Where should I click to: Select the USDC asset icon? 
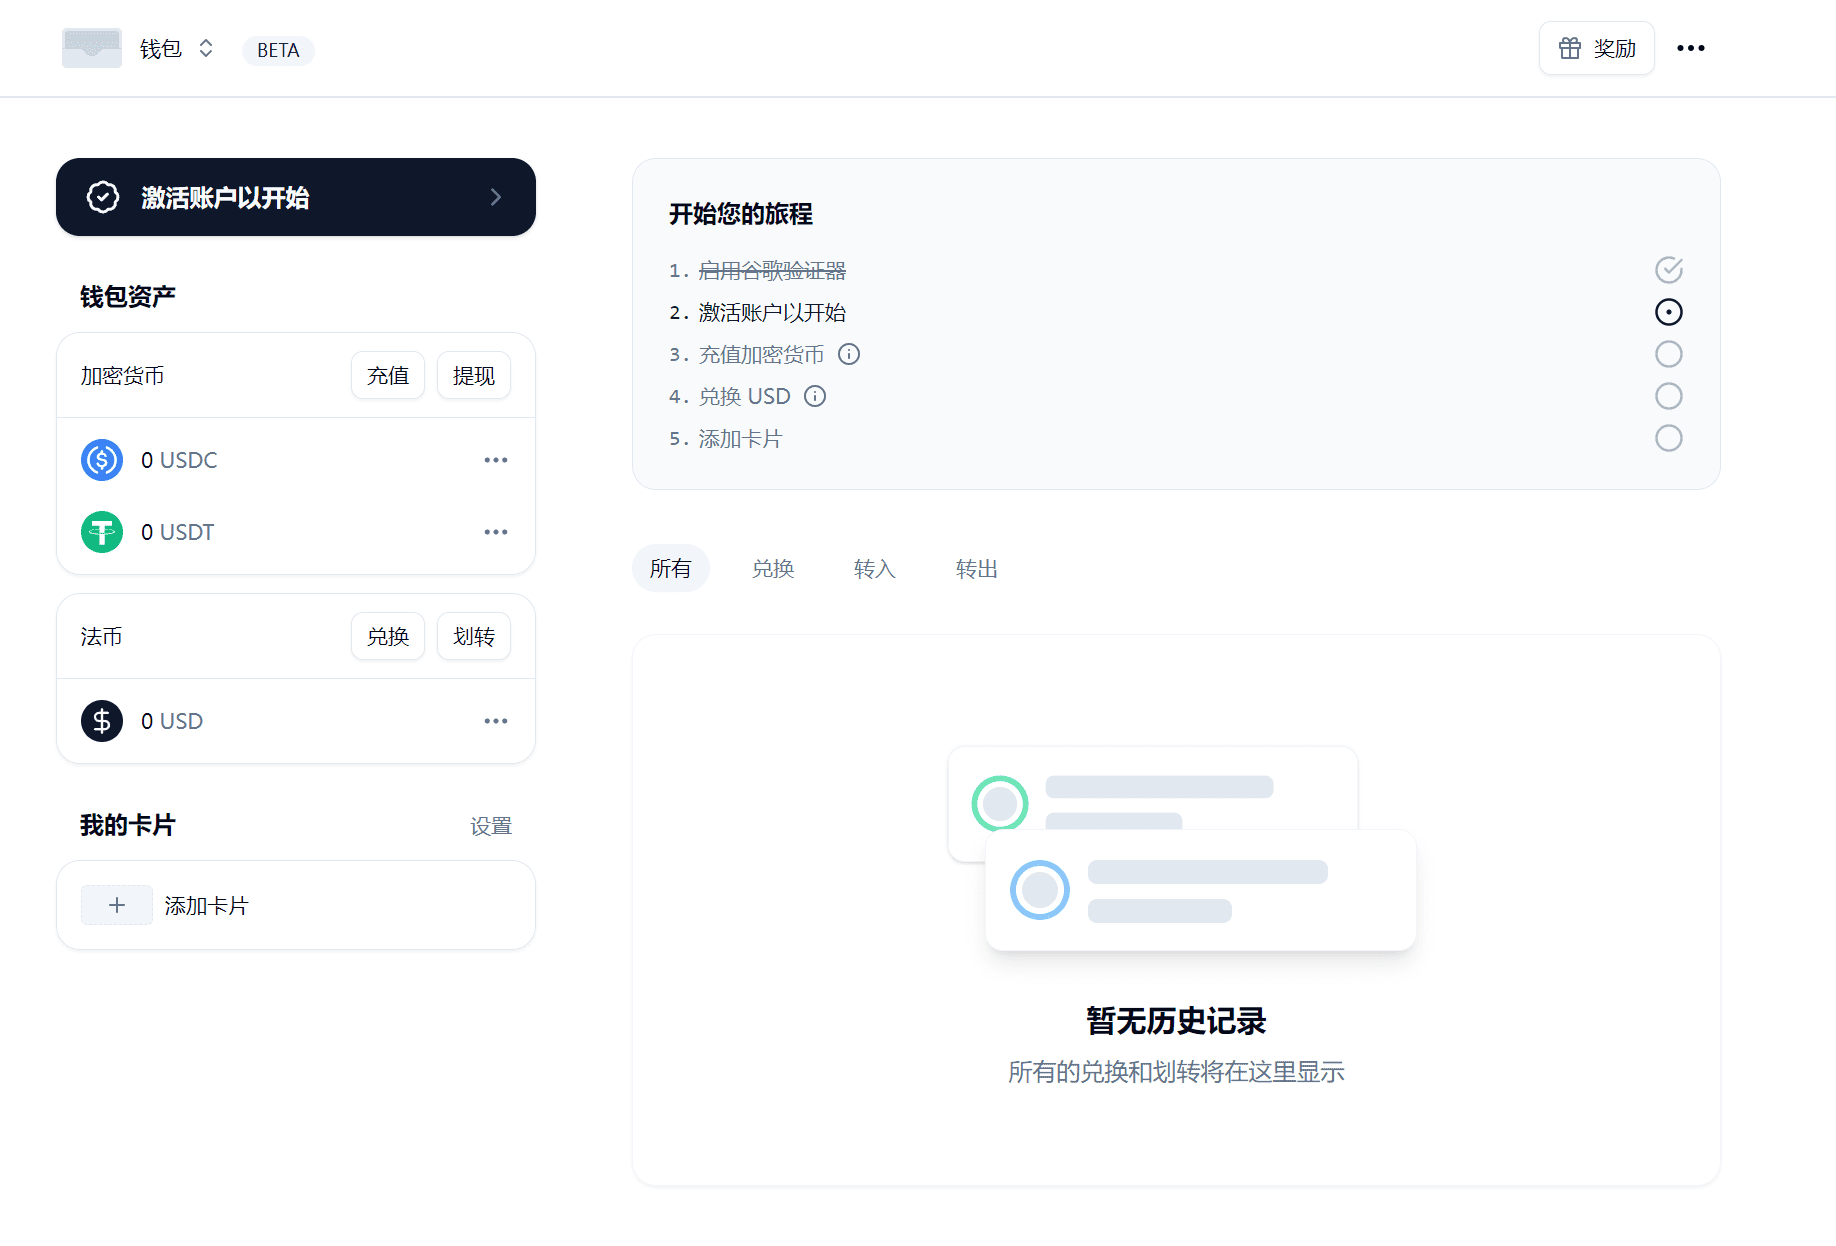101,460
